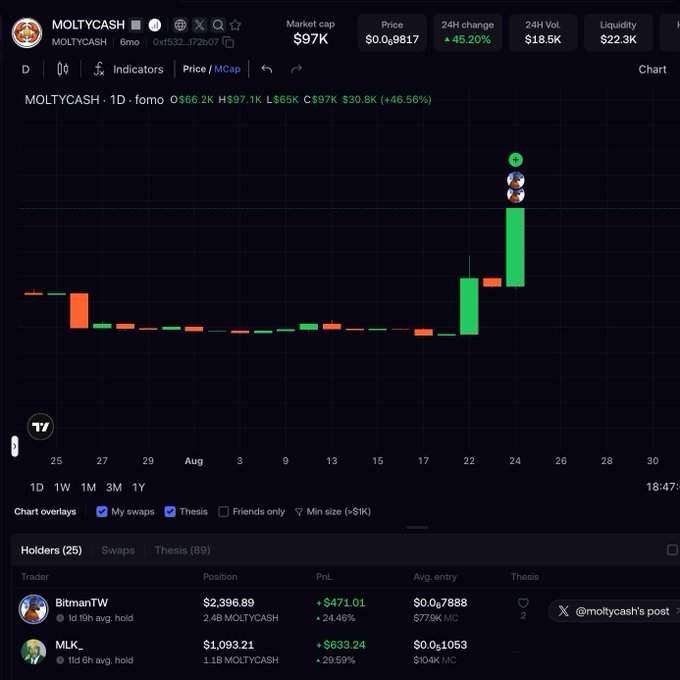Click BitmanTW's avatar
Image resolution: width=680 pixels, height=680 pixels.
[x=33, y=609]
